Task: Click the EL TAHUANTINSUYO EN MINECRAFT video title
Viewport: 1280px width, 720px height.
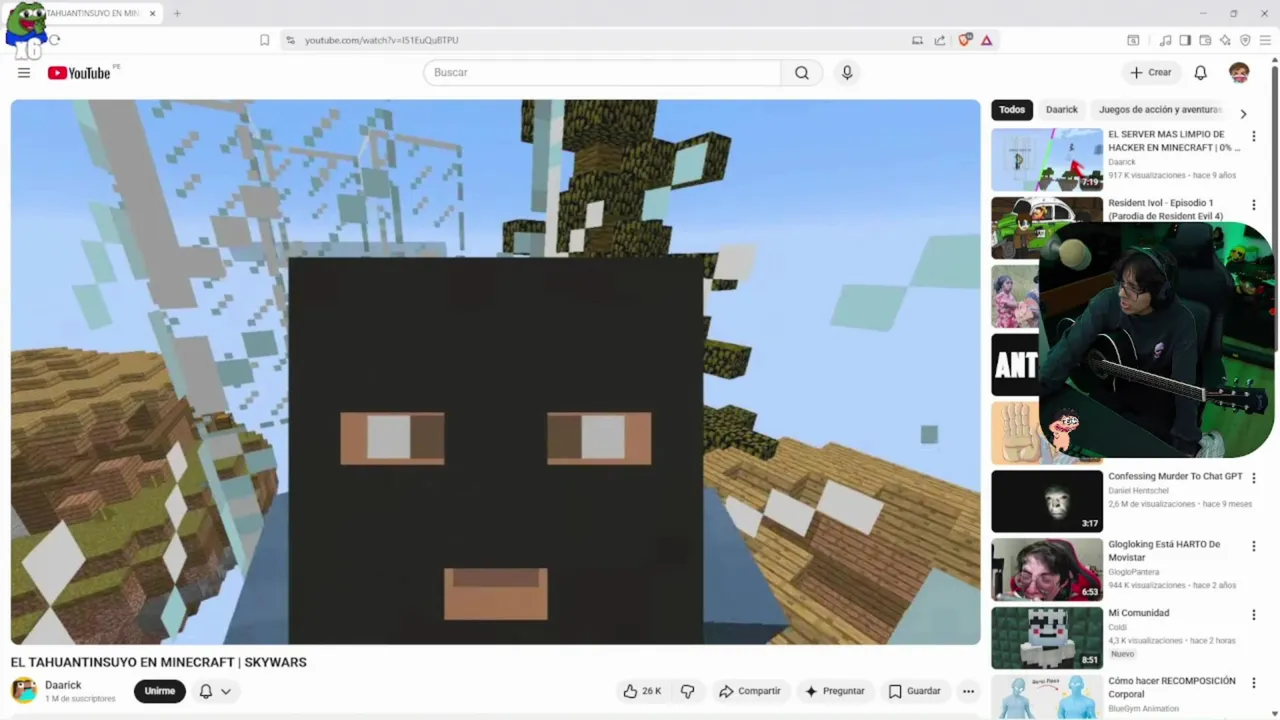Action: click(x=158, y=662)
